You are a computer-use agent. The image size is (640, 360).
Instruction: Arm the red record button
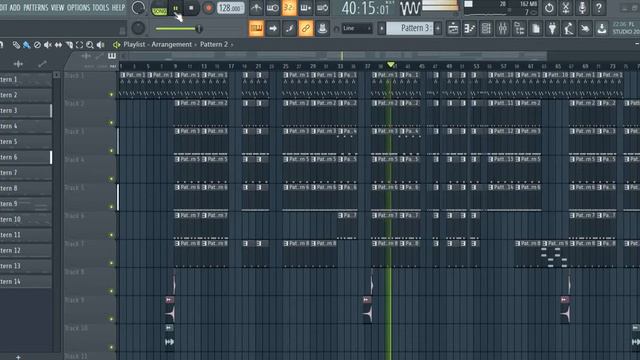point(208,8)
